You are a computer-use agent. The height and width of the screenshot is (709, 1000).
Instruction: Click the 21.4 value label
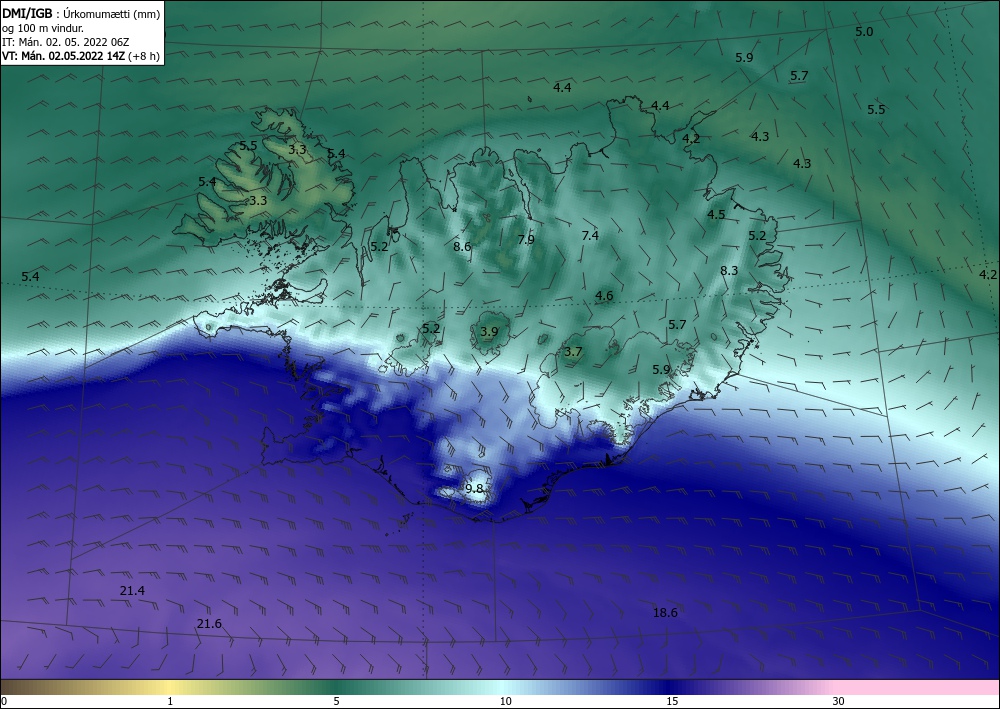click(x=132, y=590)
